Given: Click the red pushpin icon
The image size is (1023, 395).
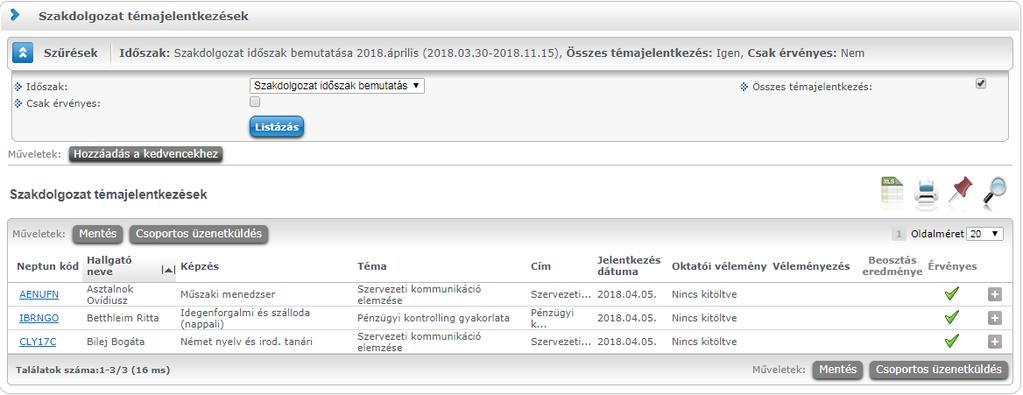Looking at the screenshot, I should pos(960,191).
